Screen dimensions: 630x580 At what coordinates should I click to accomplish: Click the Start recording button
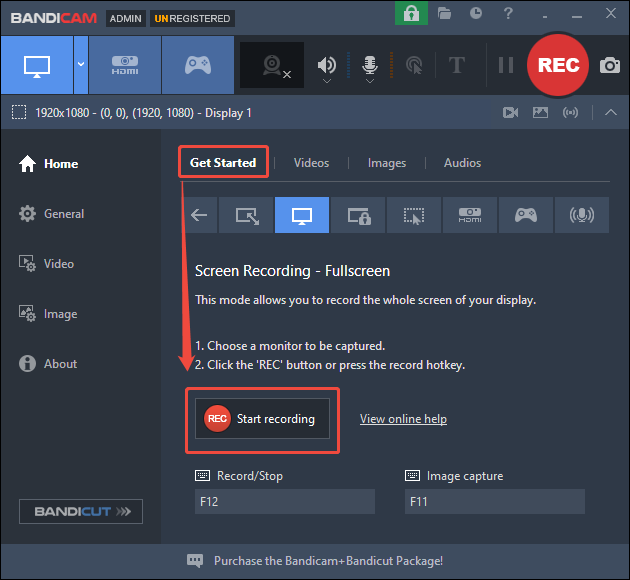click(262, 419)
